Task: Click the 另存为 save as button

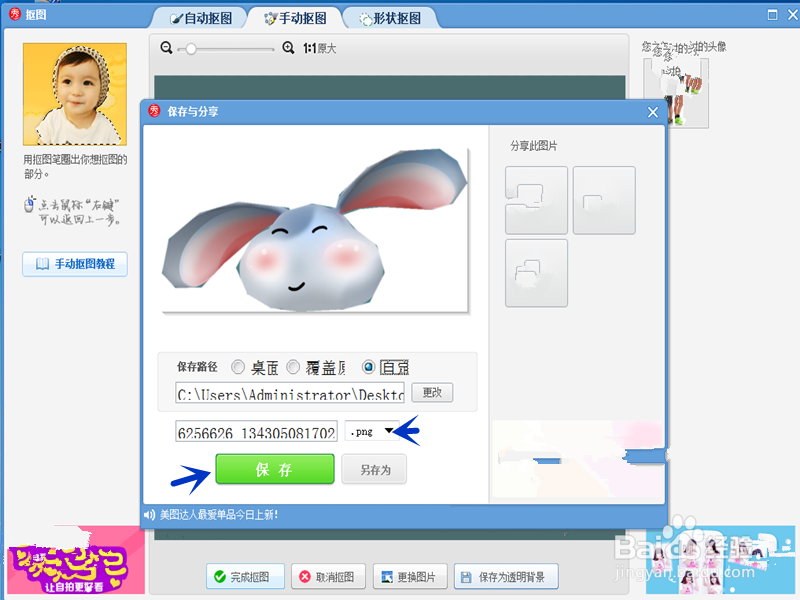Action: click(374, 469)
